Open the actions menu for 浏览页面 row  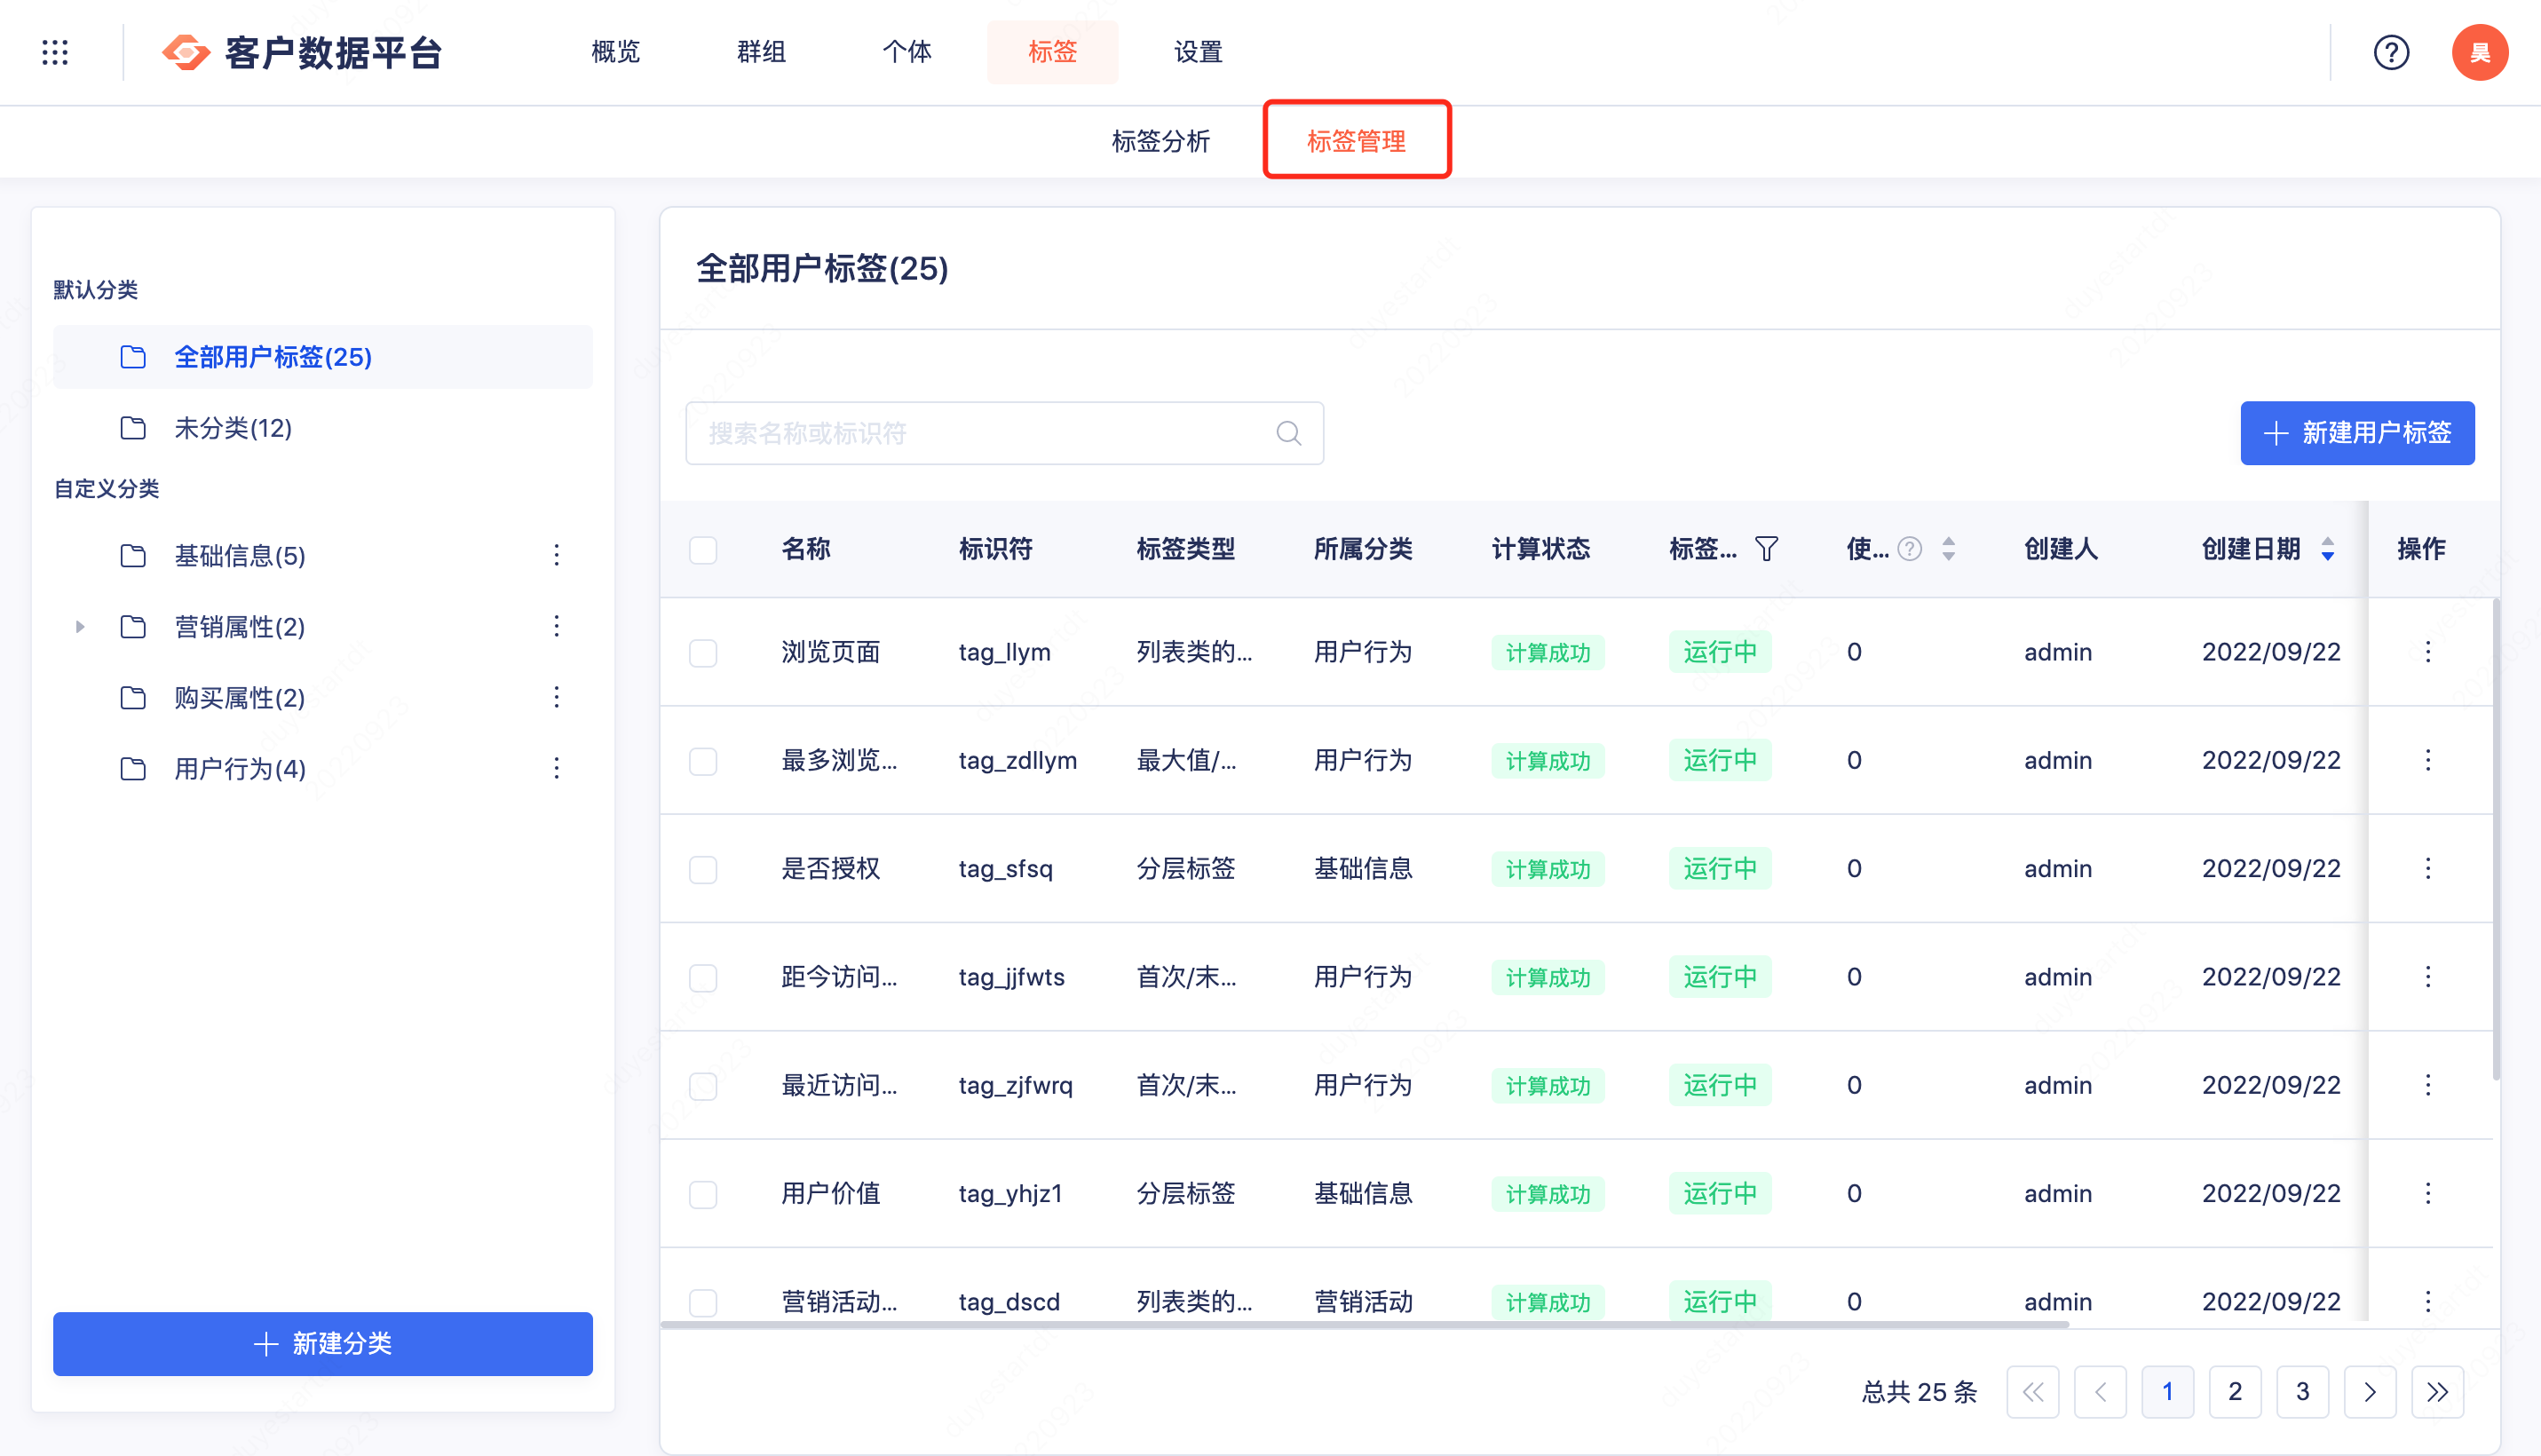click(2428, 651)
